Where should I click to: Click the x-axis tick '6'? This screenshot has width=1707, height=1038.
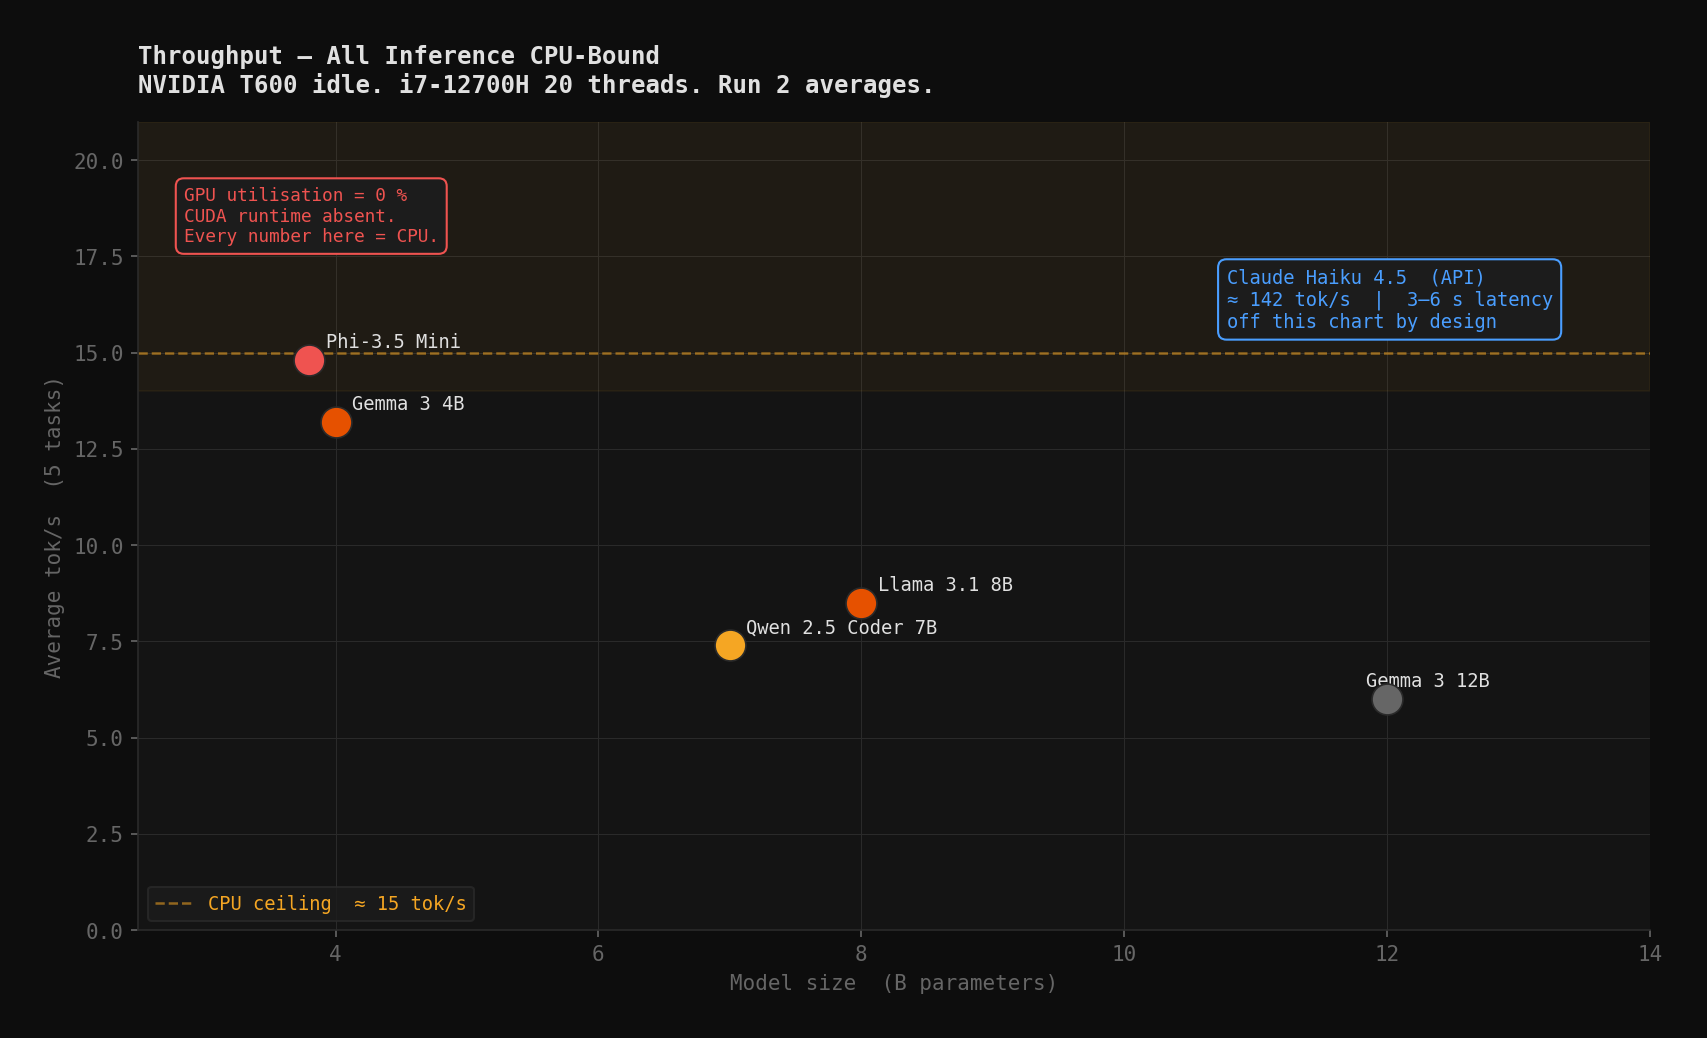coord(598,954)
